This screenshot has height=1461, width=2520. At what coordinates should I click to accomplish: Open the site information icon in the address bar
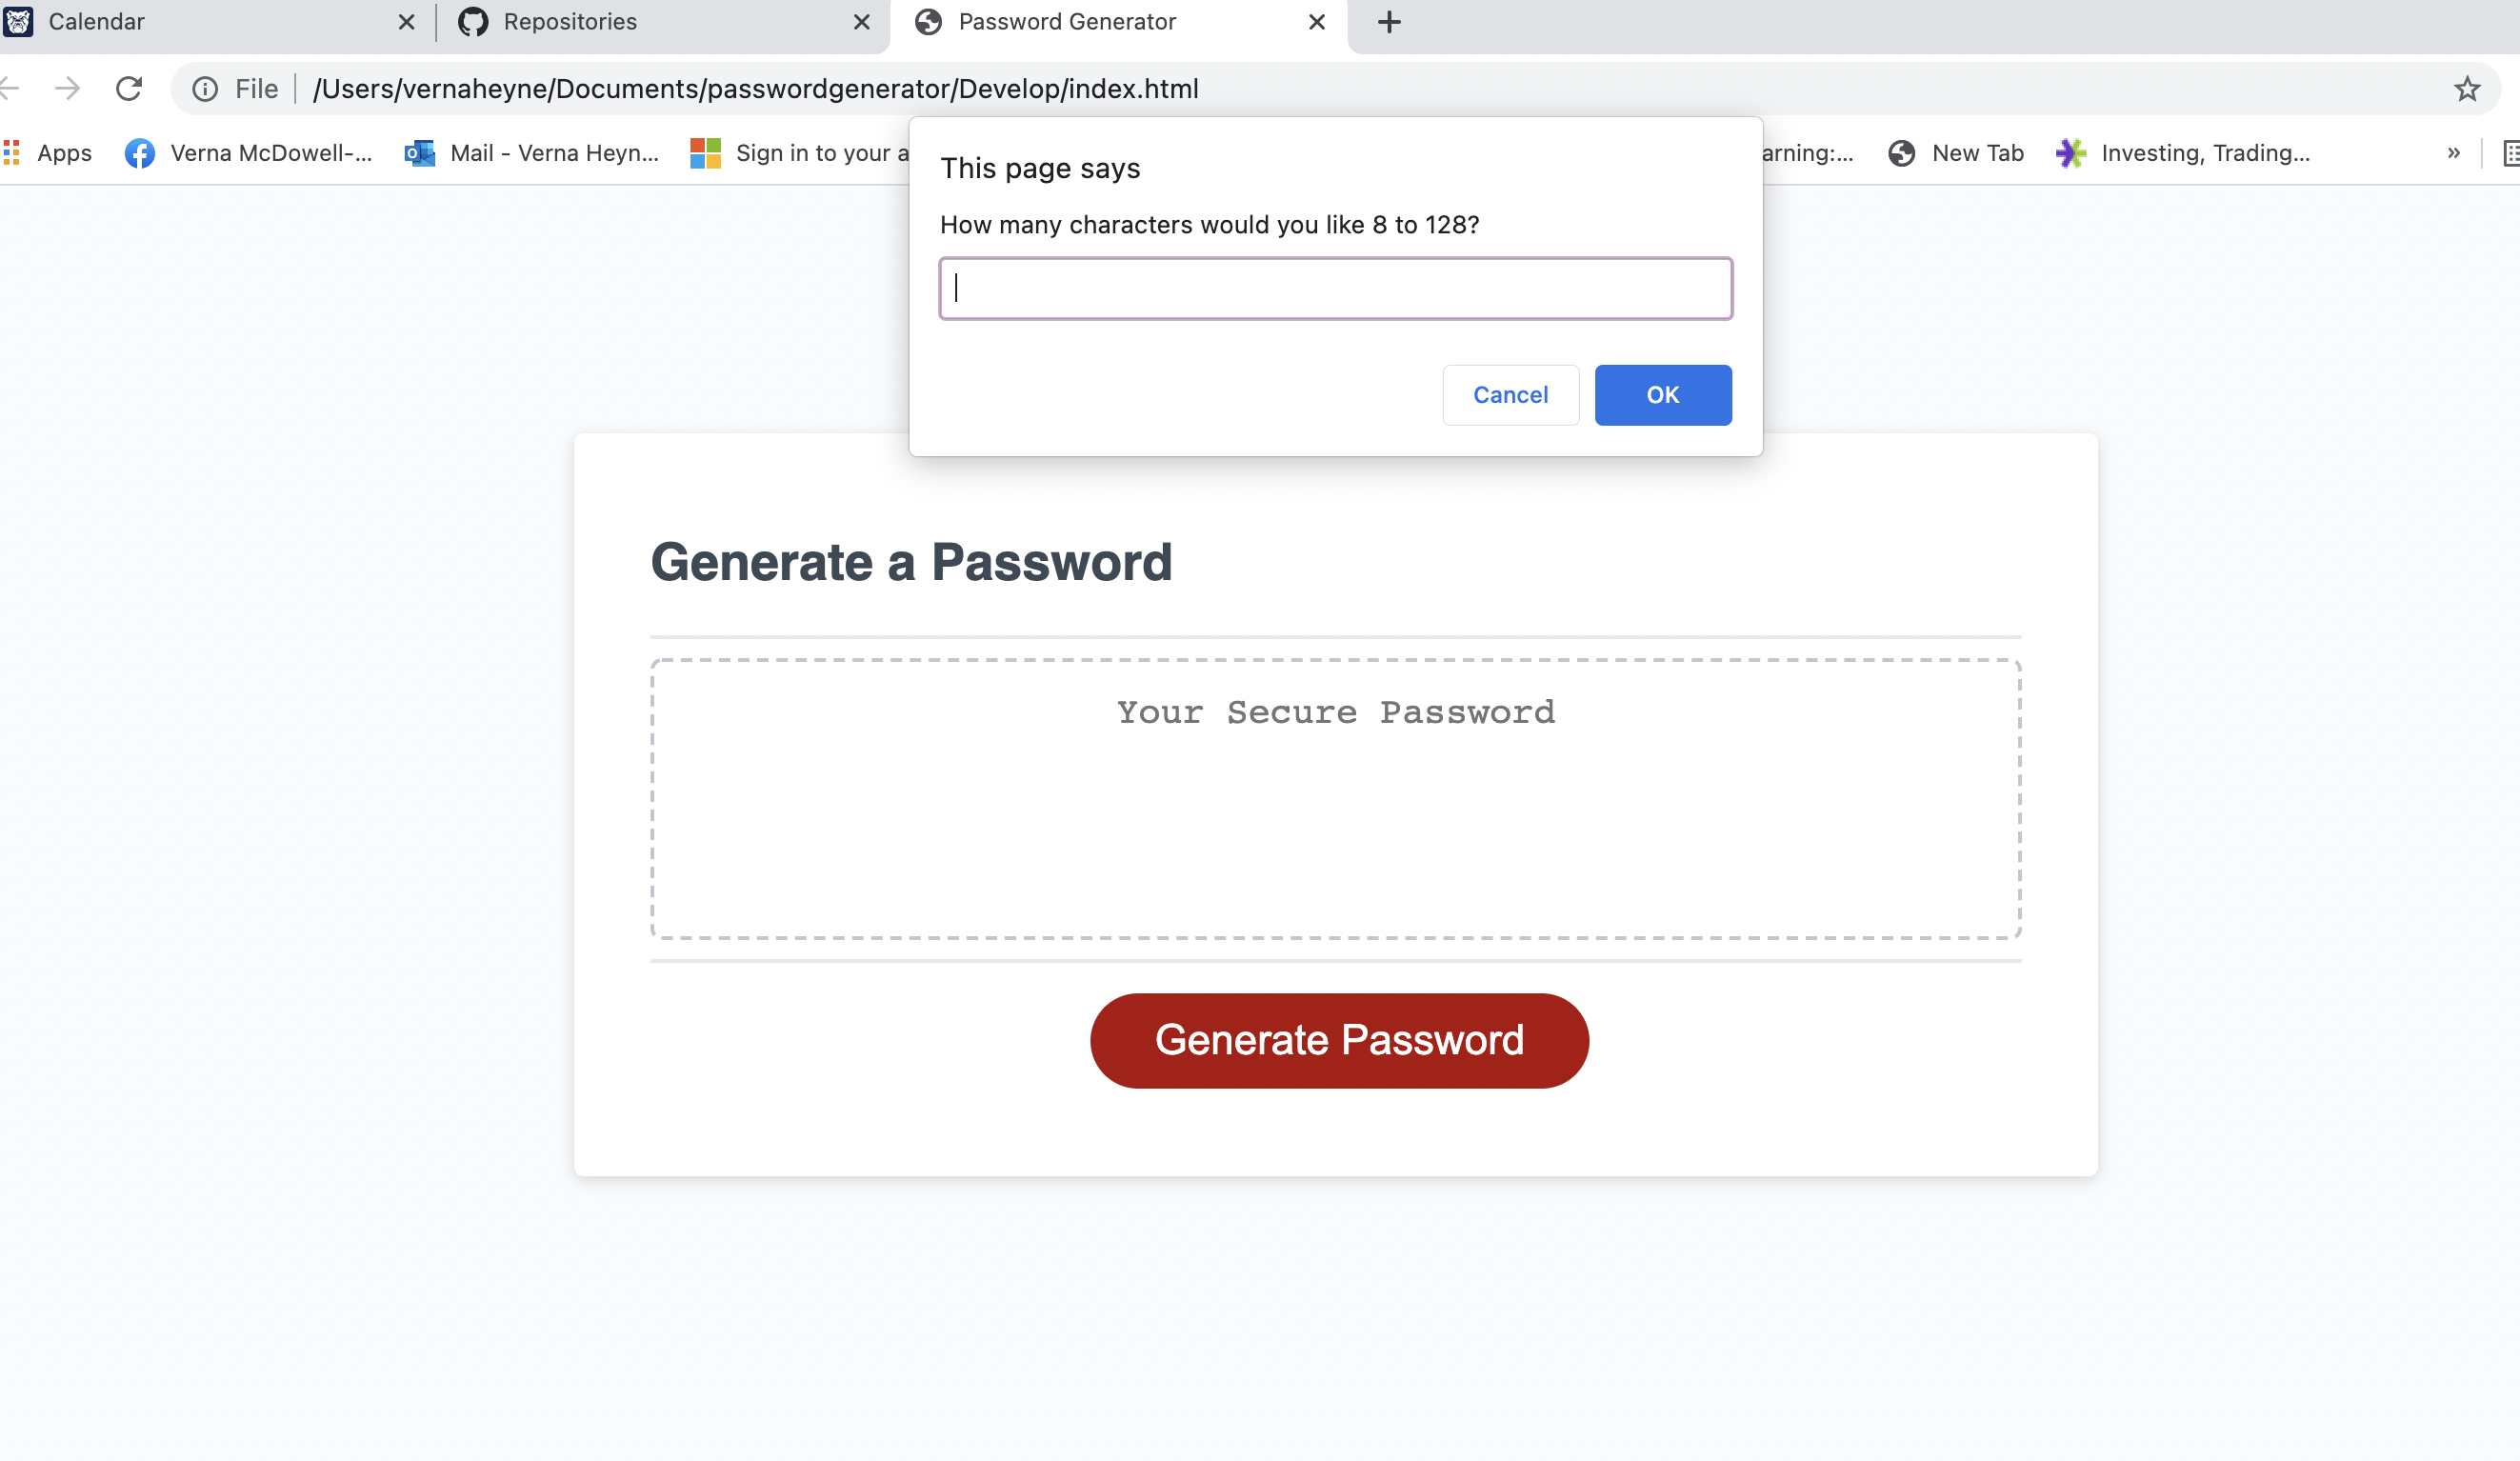205,88
